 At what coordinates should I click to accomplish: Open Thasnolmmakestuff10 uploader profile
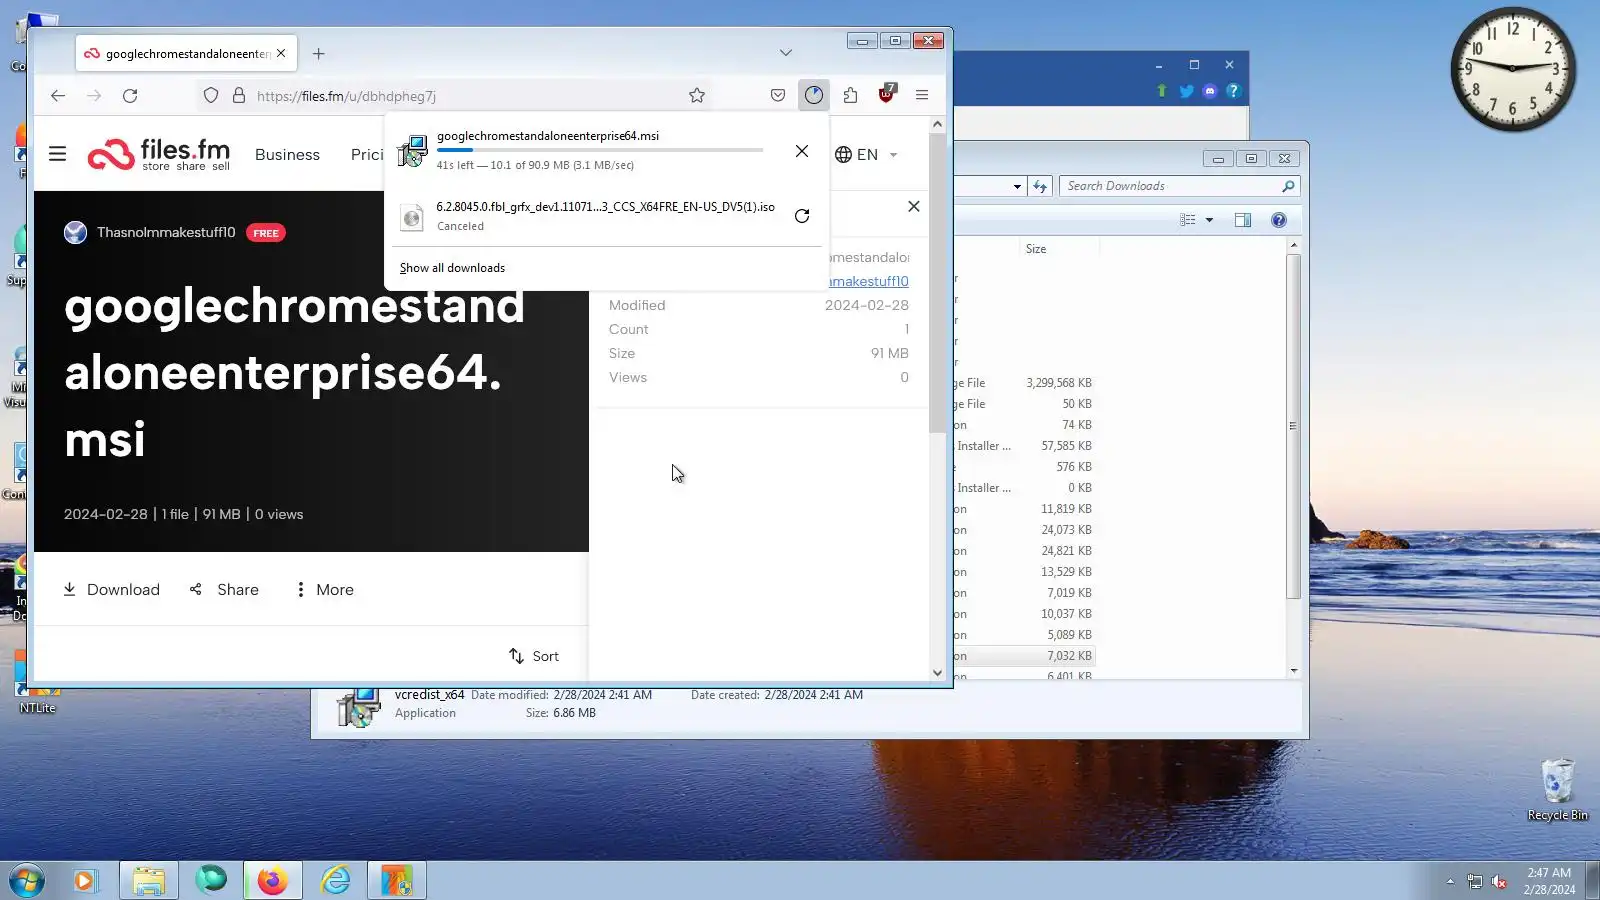coord(166,233)
